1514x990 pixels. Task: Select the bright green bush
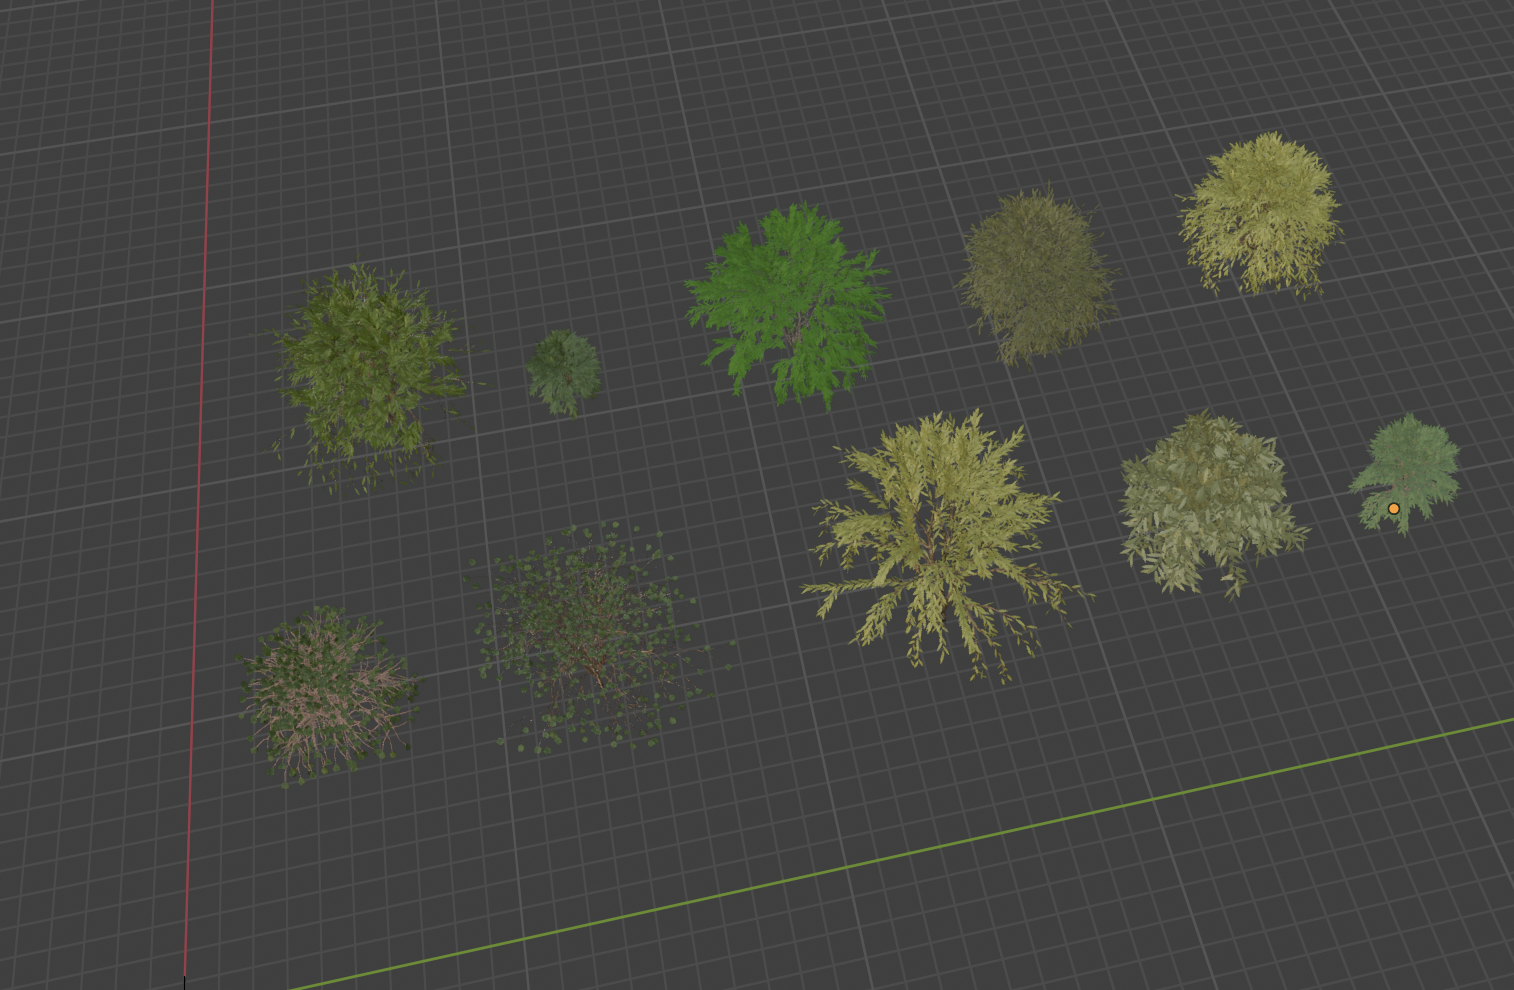click(788, 306)
